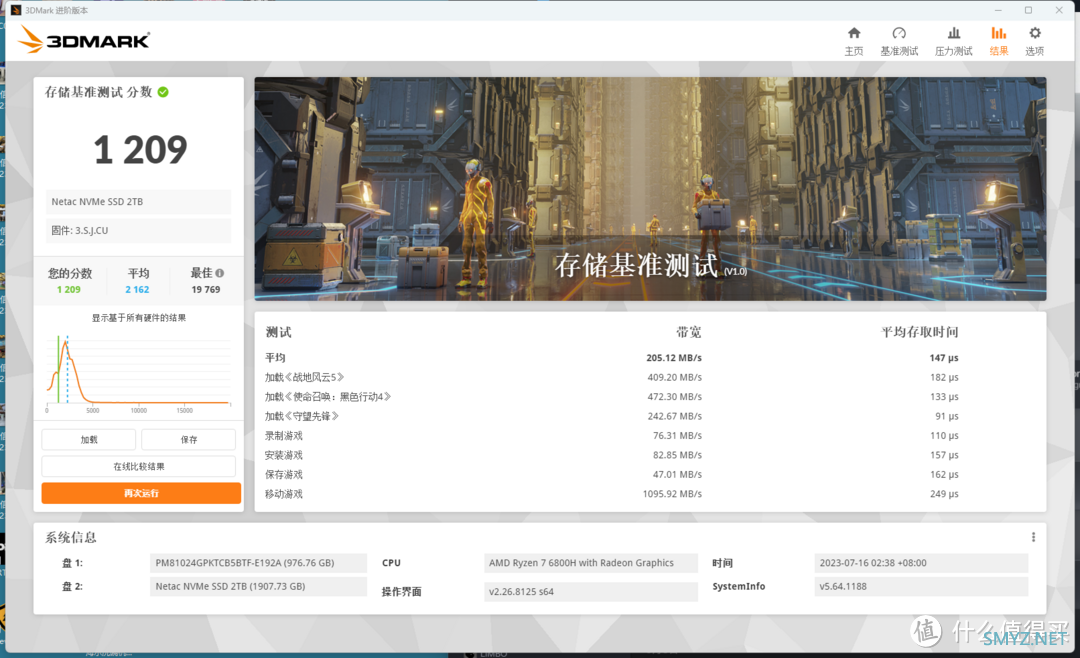Click the 保存 button

coord(189,440)
